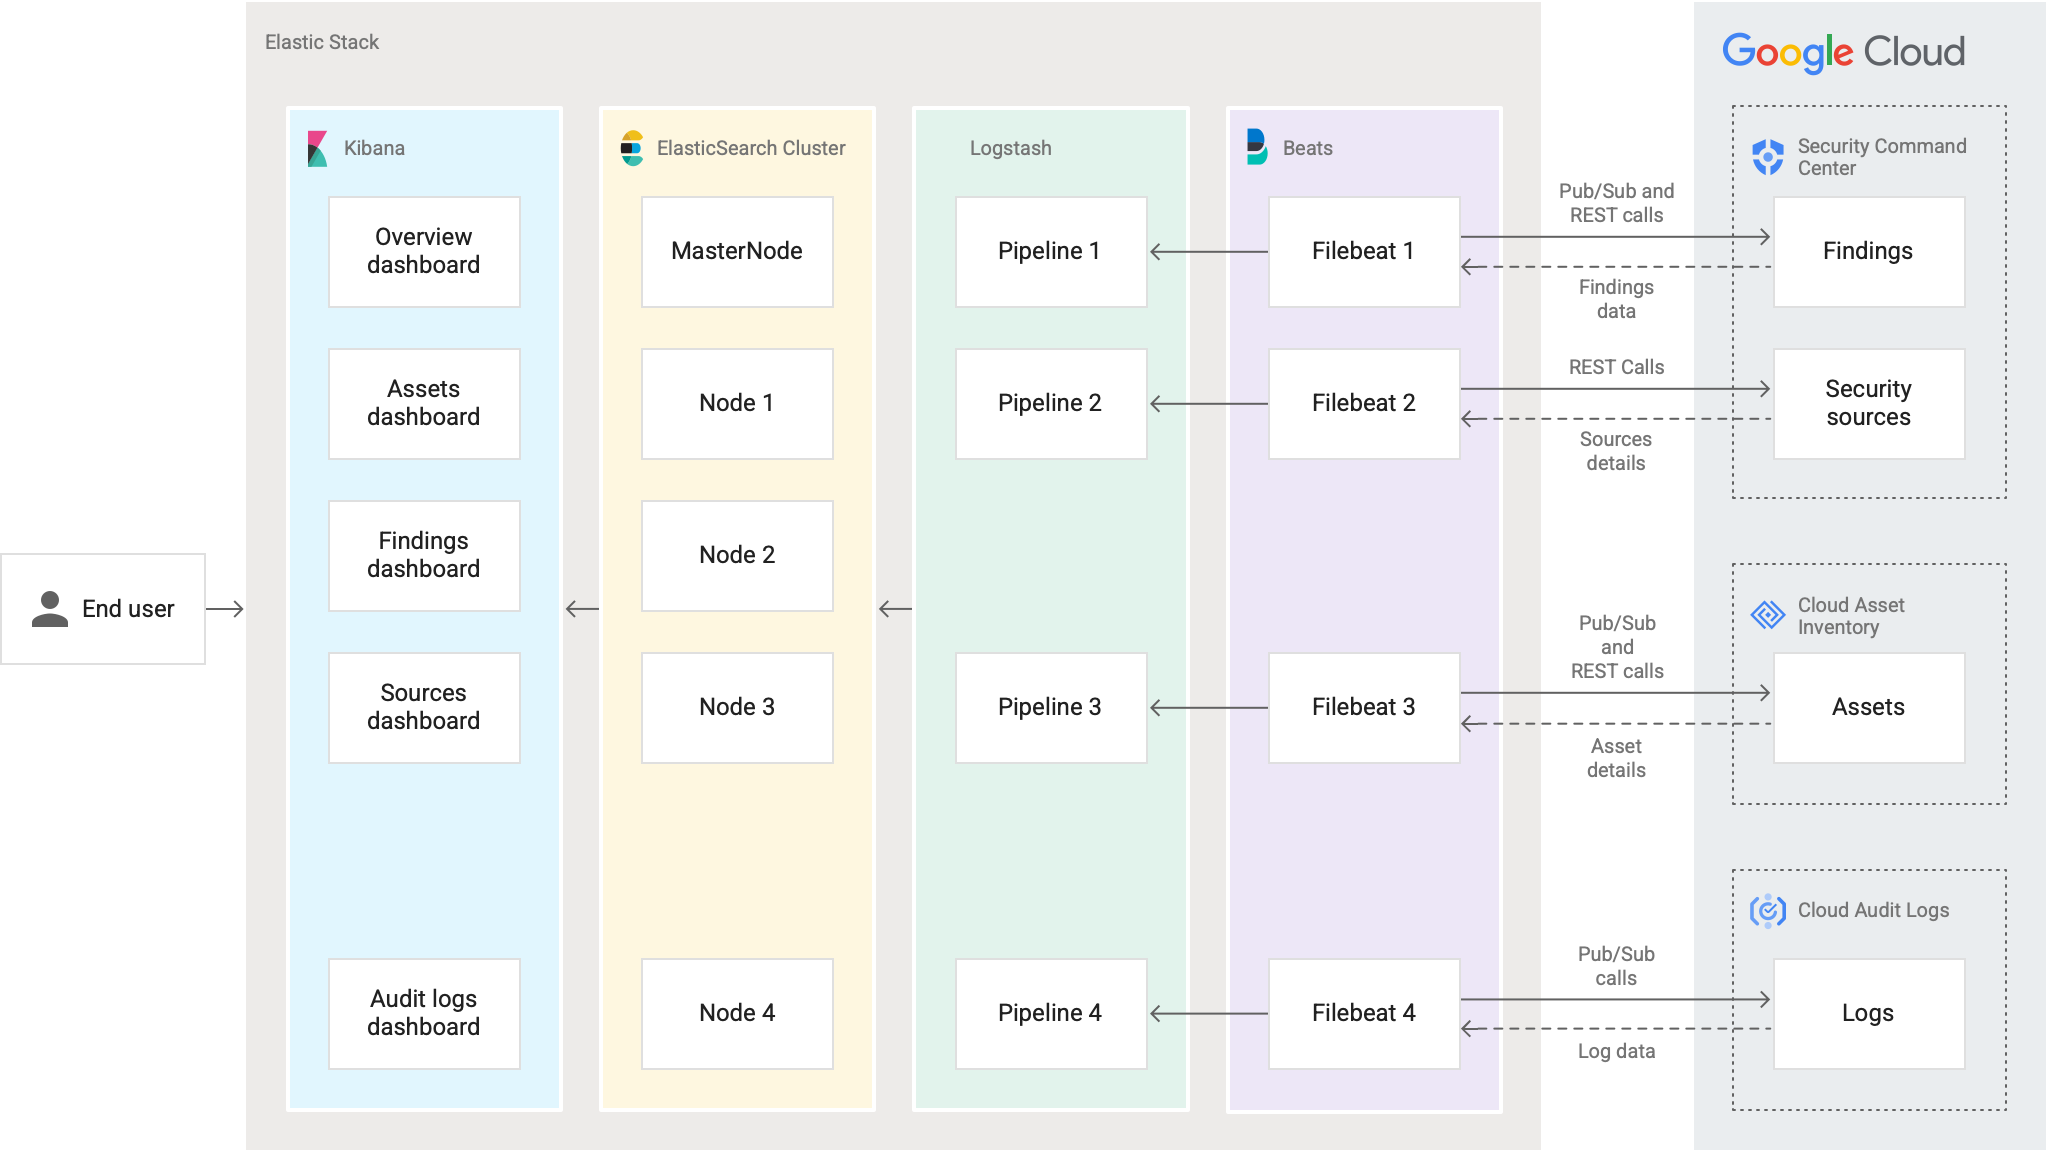Viewport: 2046px width, 1152px height.
Task: Click the ElasticSearch Cluster icon
Action: (631, 146)
